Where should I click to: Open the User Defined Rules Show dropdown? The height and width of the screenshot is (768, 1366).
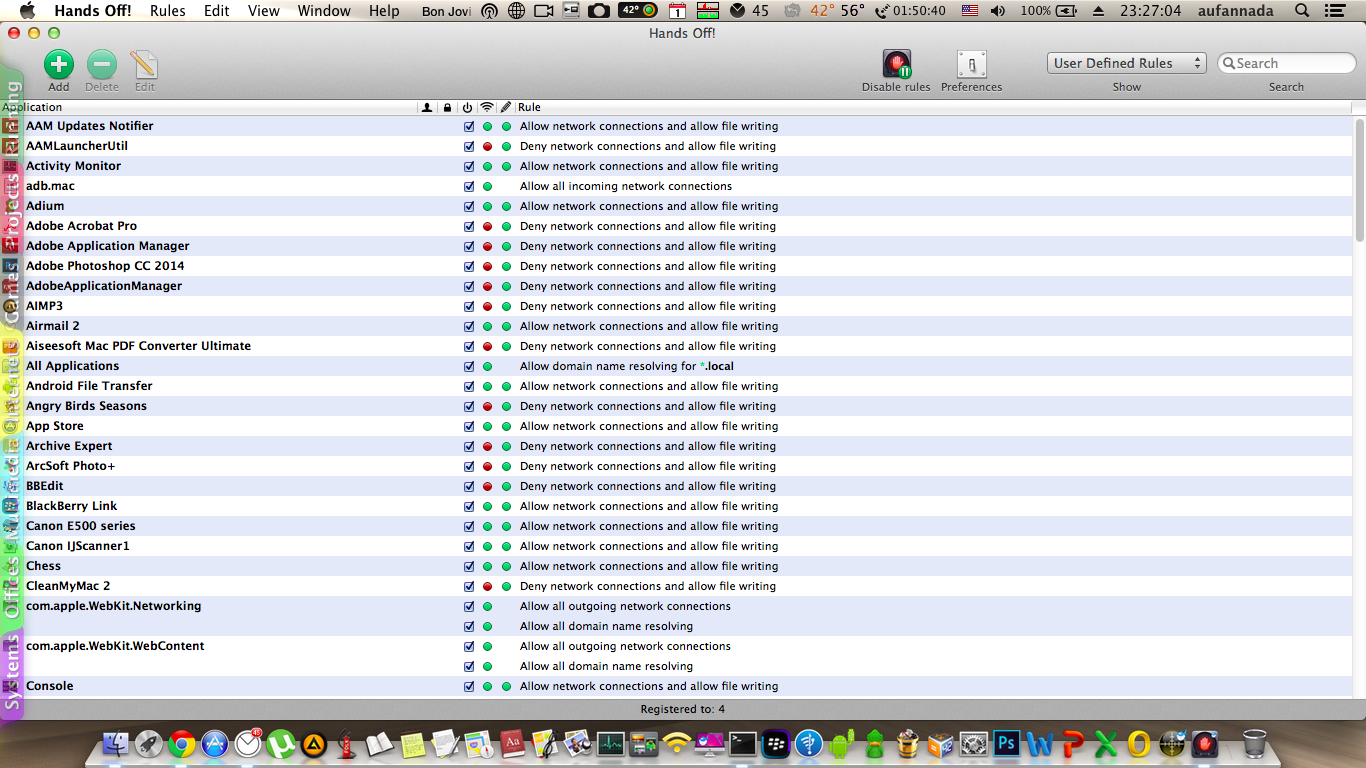pyautogui.click(x=1127, y=63)
